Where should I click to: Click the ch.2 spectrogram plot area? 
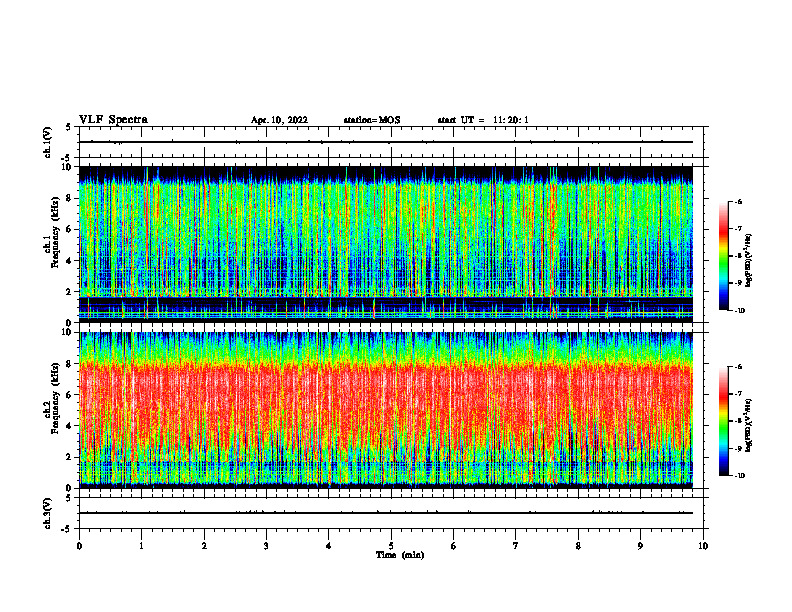pyautogui.click(x=386, y=410)
